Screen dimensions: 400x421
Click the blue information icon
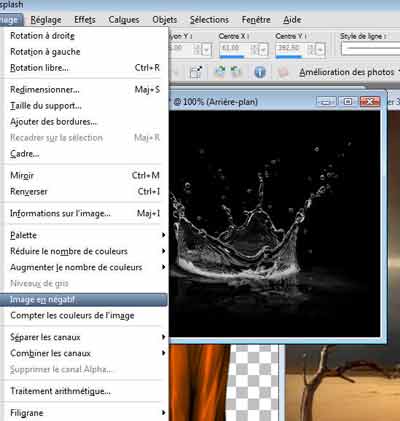260,72
